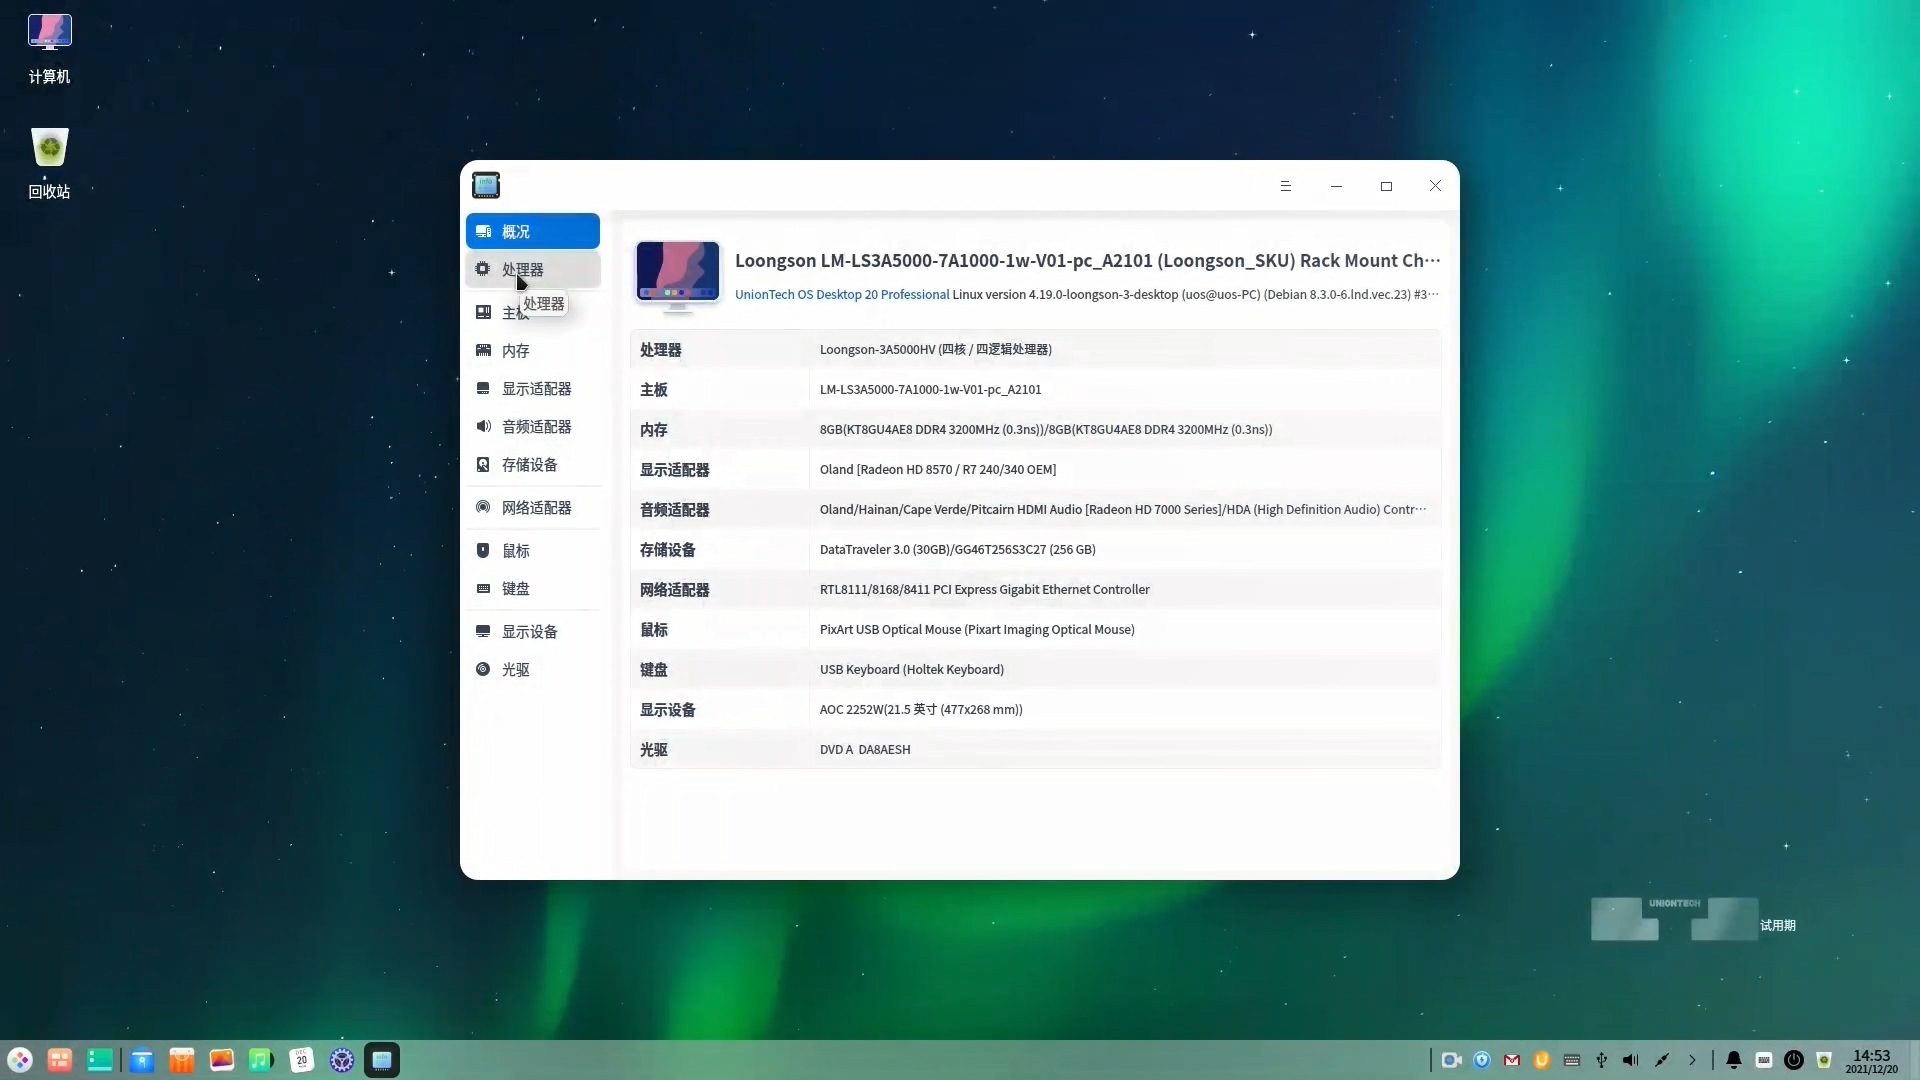This screenshot has height=1080, width=1920.
Task: Open the 显示设备 display device sidebar section
Action: click(532, 632)
